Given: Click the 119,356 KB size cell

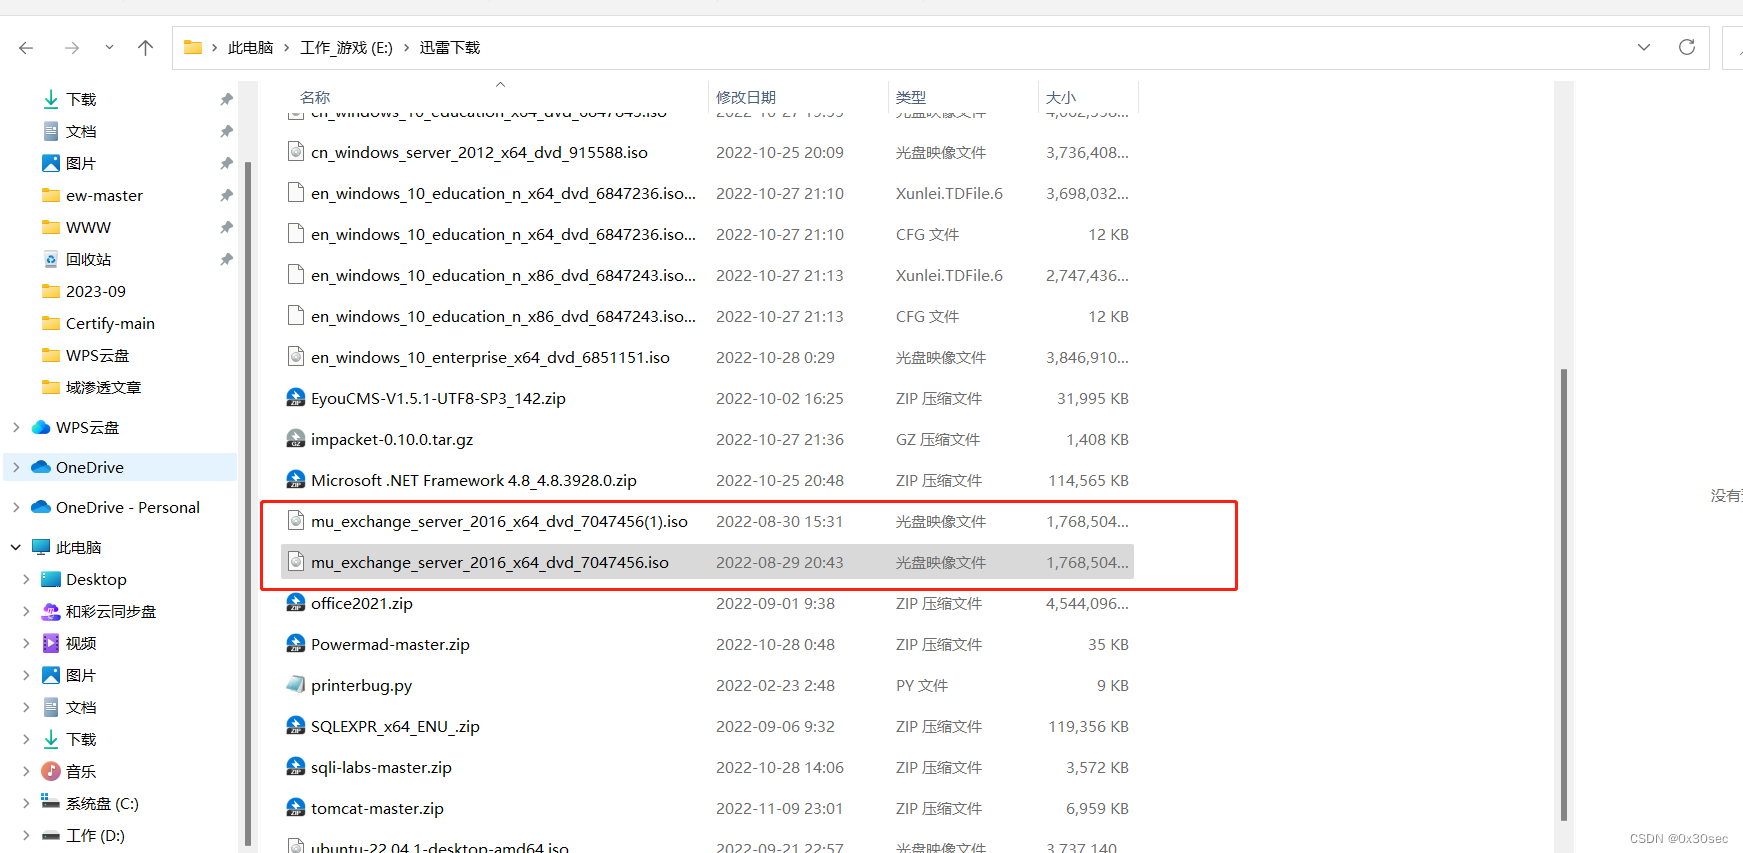Looking at the screenshot, I should pyautogui.click(x=1088, y=726).
